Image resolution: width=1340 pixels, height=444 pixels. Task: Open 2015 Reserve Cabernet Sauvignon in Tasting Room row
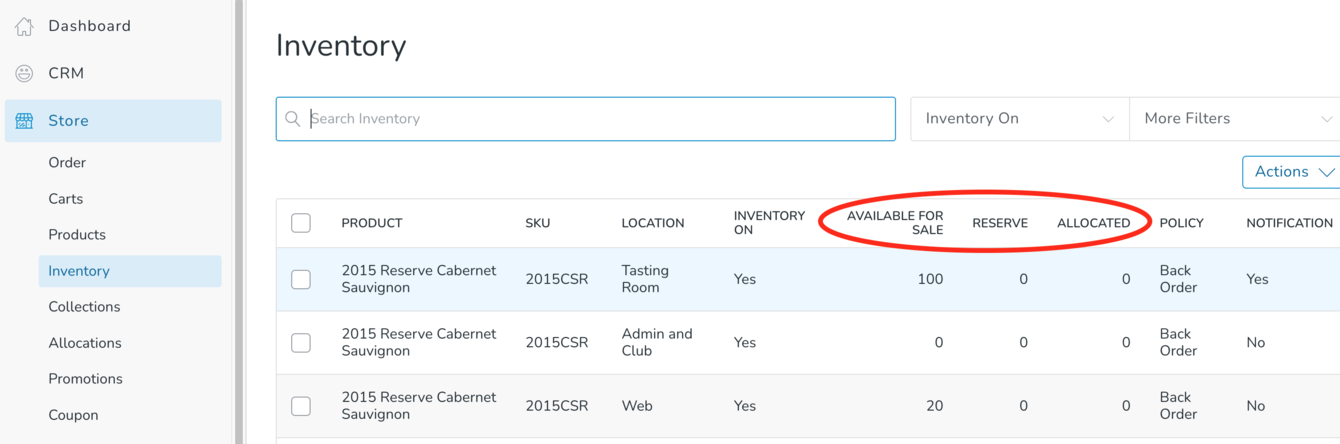(x=419, y=279)
